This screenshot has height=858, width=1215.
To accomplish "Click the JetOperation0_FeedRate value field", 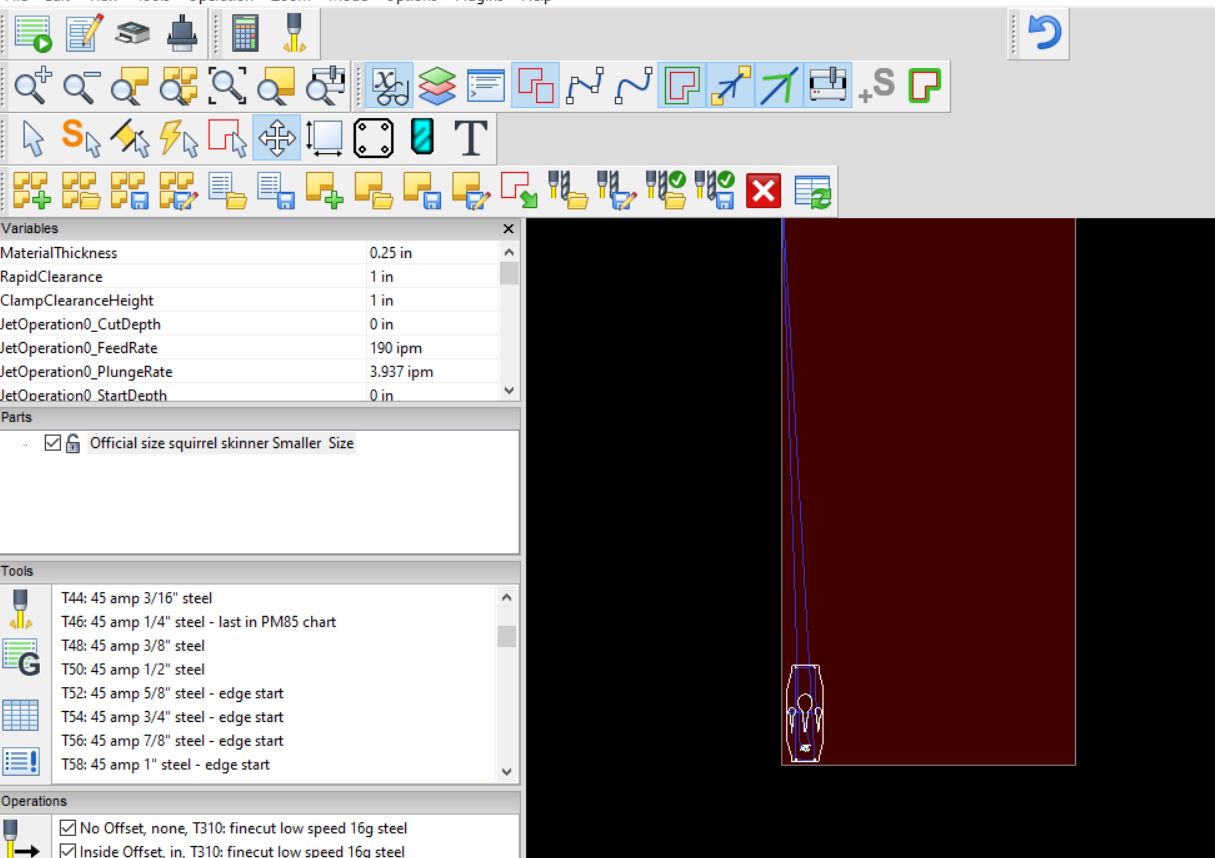I will tap(430, 348).
